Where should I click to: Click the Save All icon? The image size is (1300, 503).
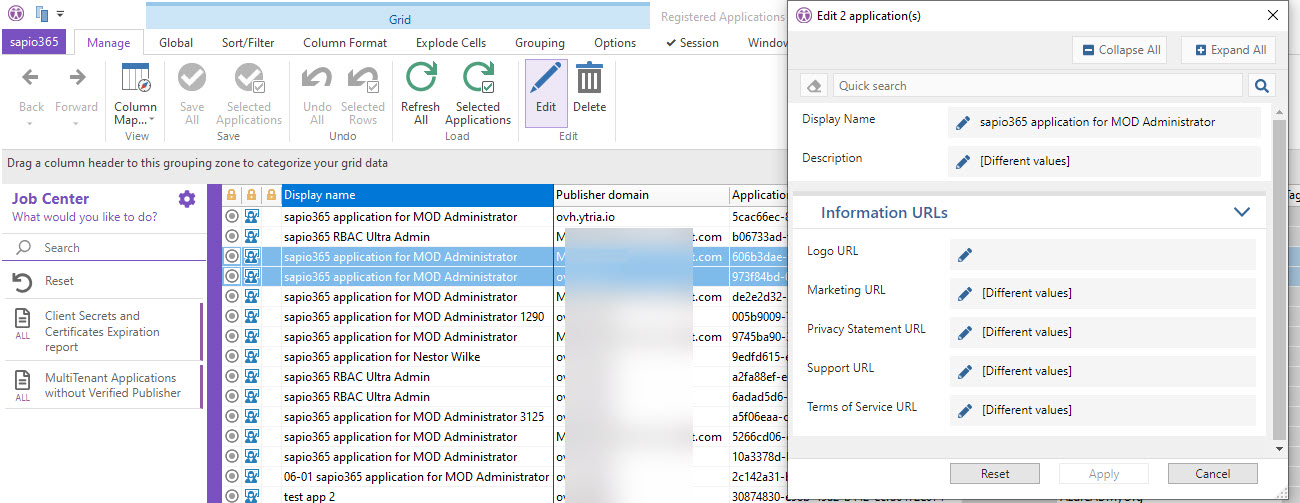tap(191, 78)
